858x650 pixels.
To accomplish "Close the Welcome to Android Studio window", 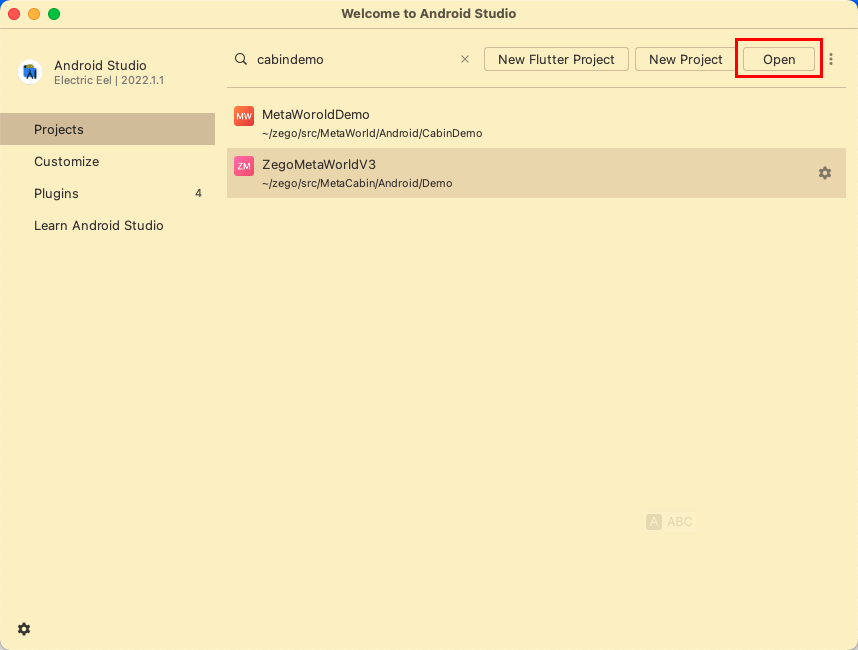I will click(x=13, y=14).
